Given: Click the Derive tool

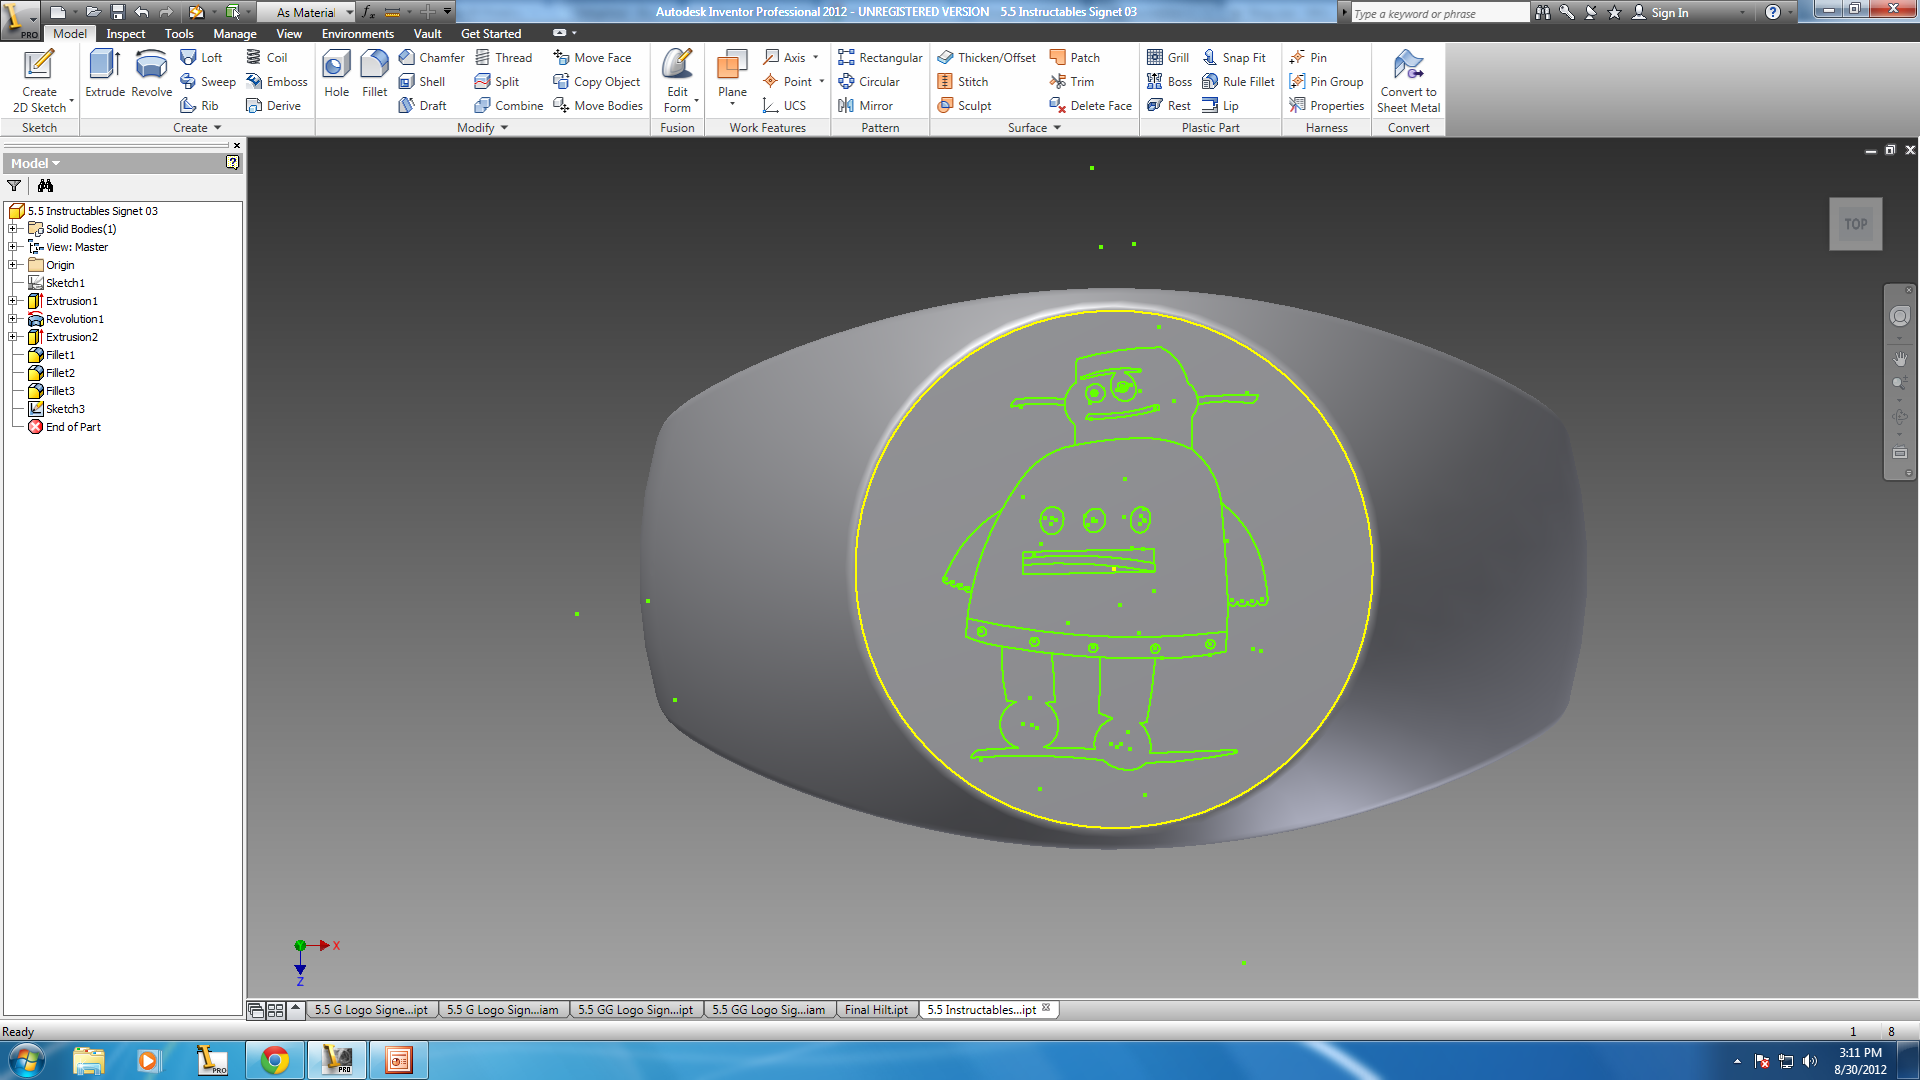Looking at the screenshot, I should [273, 106].
